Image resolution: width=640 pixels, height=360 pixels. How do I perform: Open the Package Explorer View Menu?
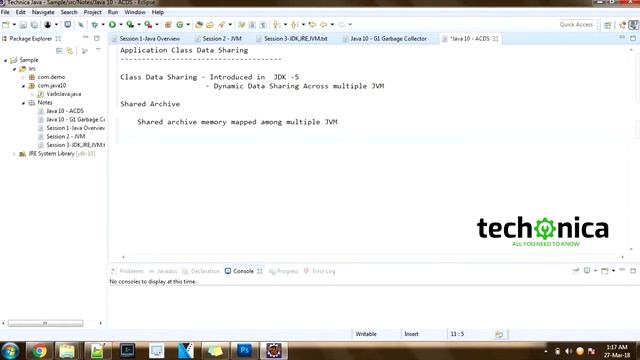click(x=98, y=50)
